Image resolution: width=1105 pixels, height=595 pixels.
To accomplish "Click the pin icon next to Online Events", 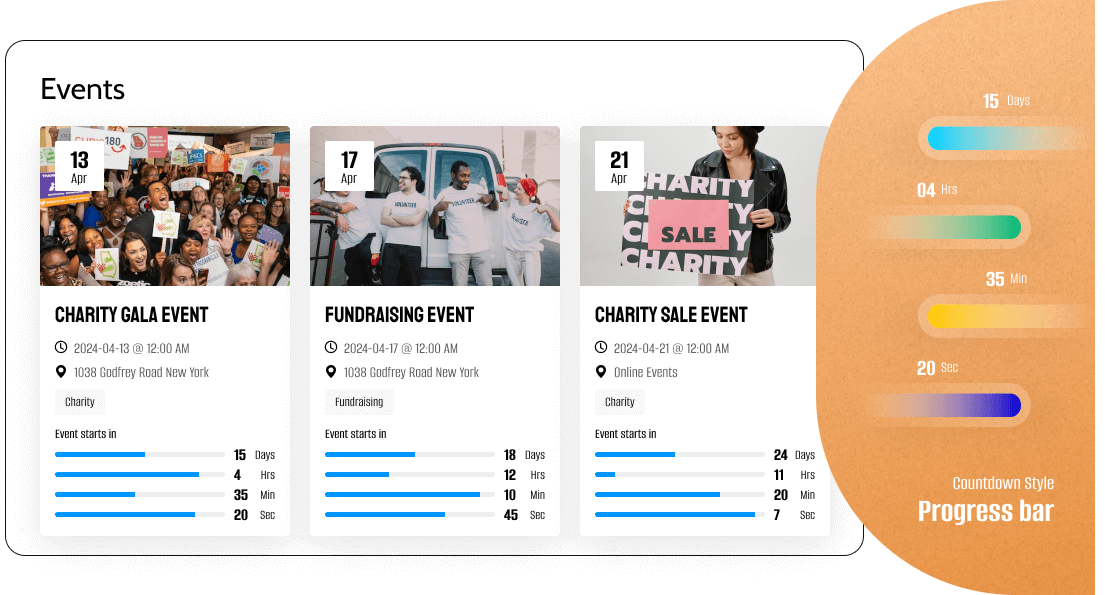I will click(599, 372).
